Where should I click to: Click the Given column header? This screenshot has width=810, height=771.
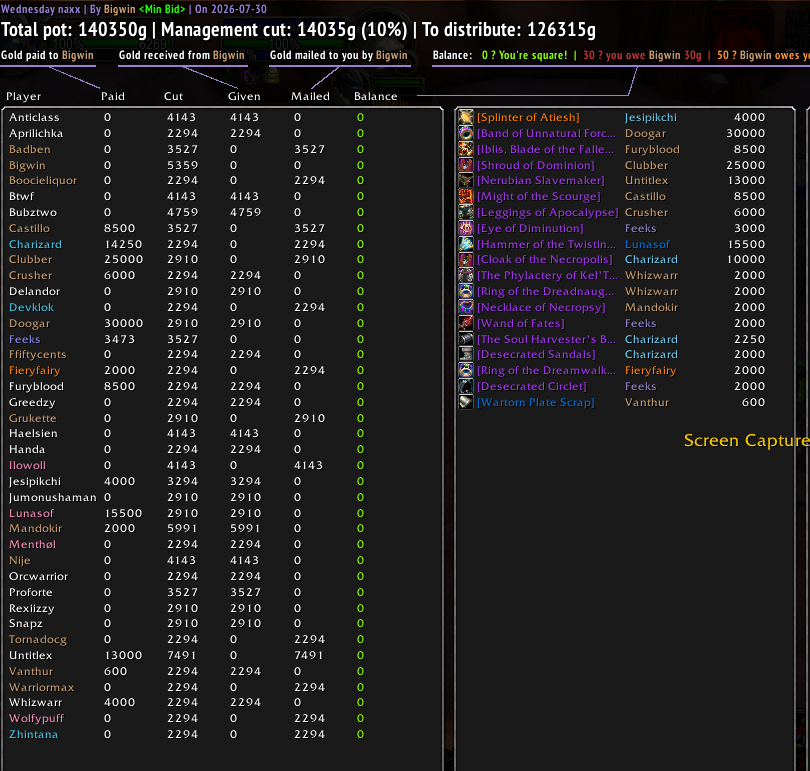[x=244, y=97]
